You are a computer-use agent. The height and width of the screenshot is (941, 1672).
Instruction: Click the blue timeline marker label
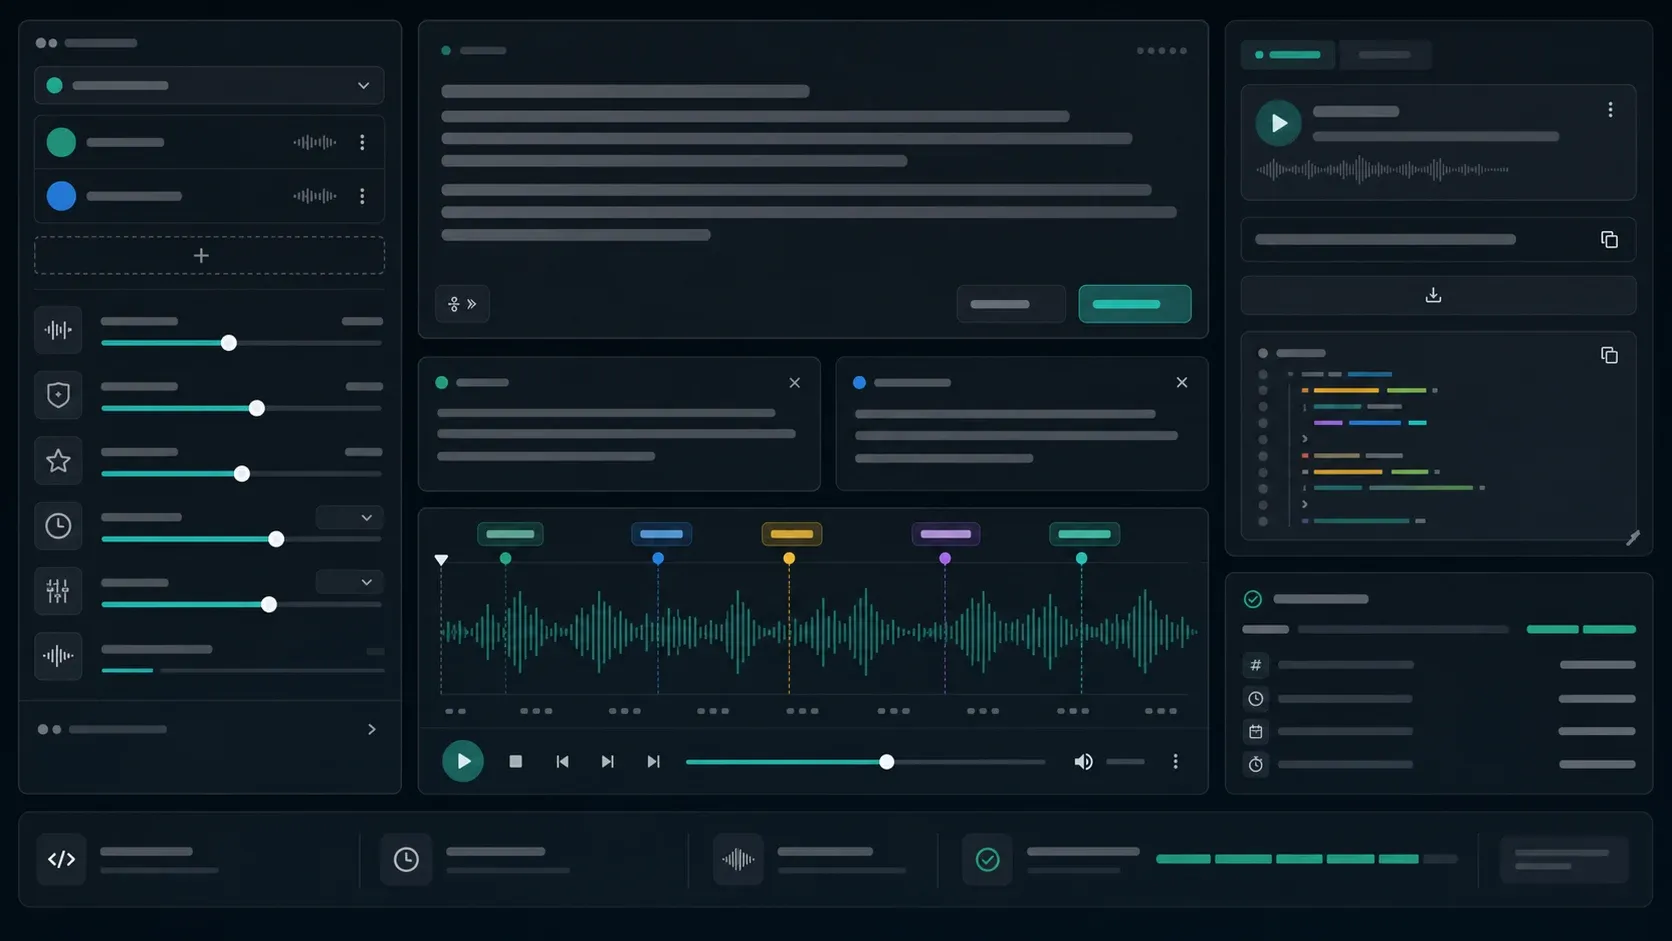tap(661, 534)
